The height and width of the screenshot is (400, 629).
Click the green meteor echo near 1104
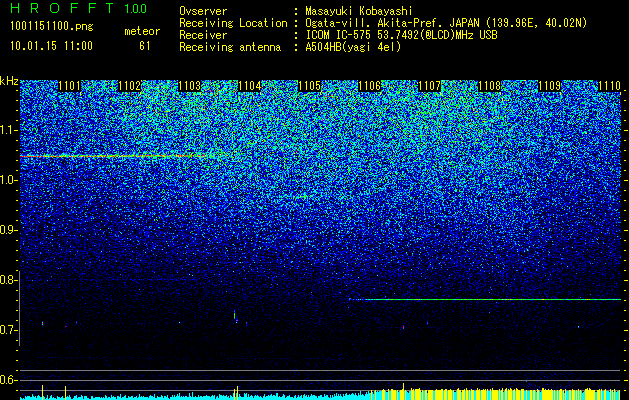(235, 315)
